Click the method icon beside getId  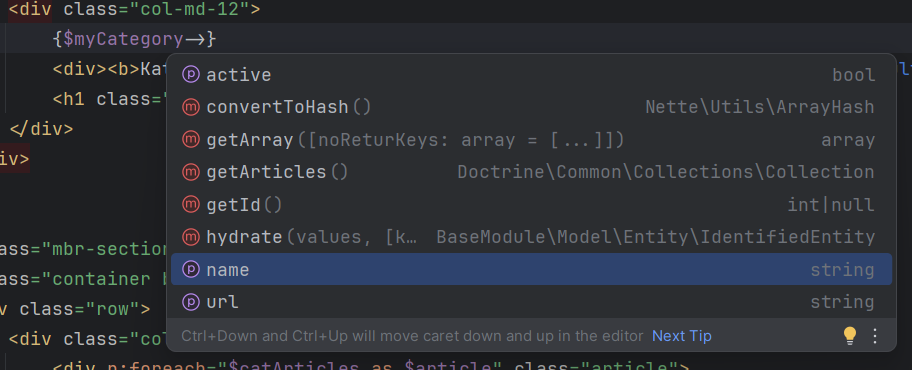[x=191, y=204]
